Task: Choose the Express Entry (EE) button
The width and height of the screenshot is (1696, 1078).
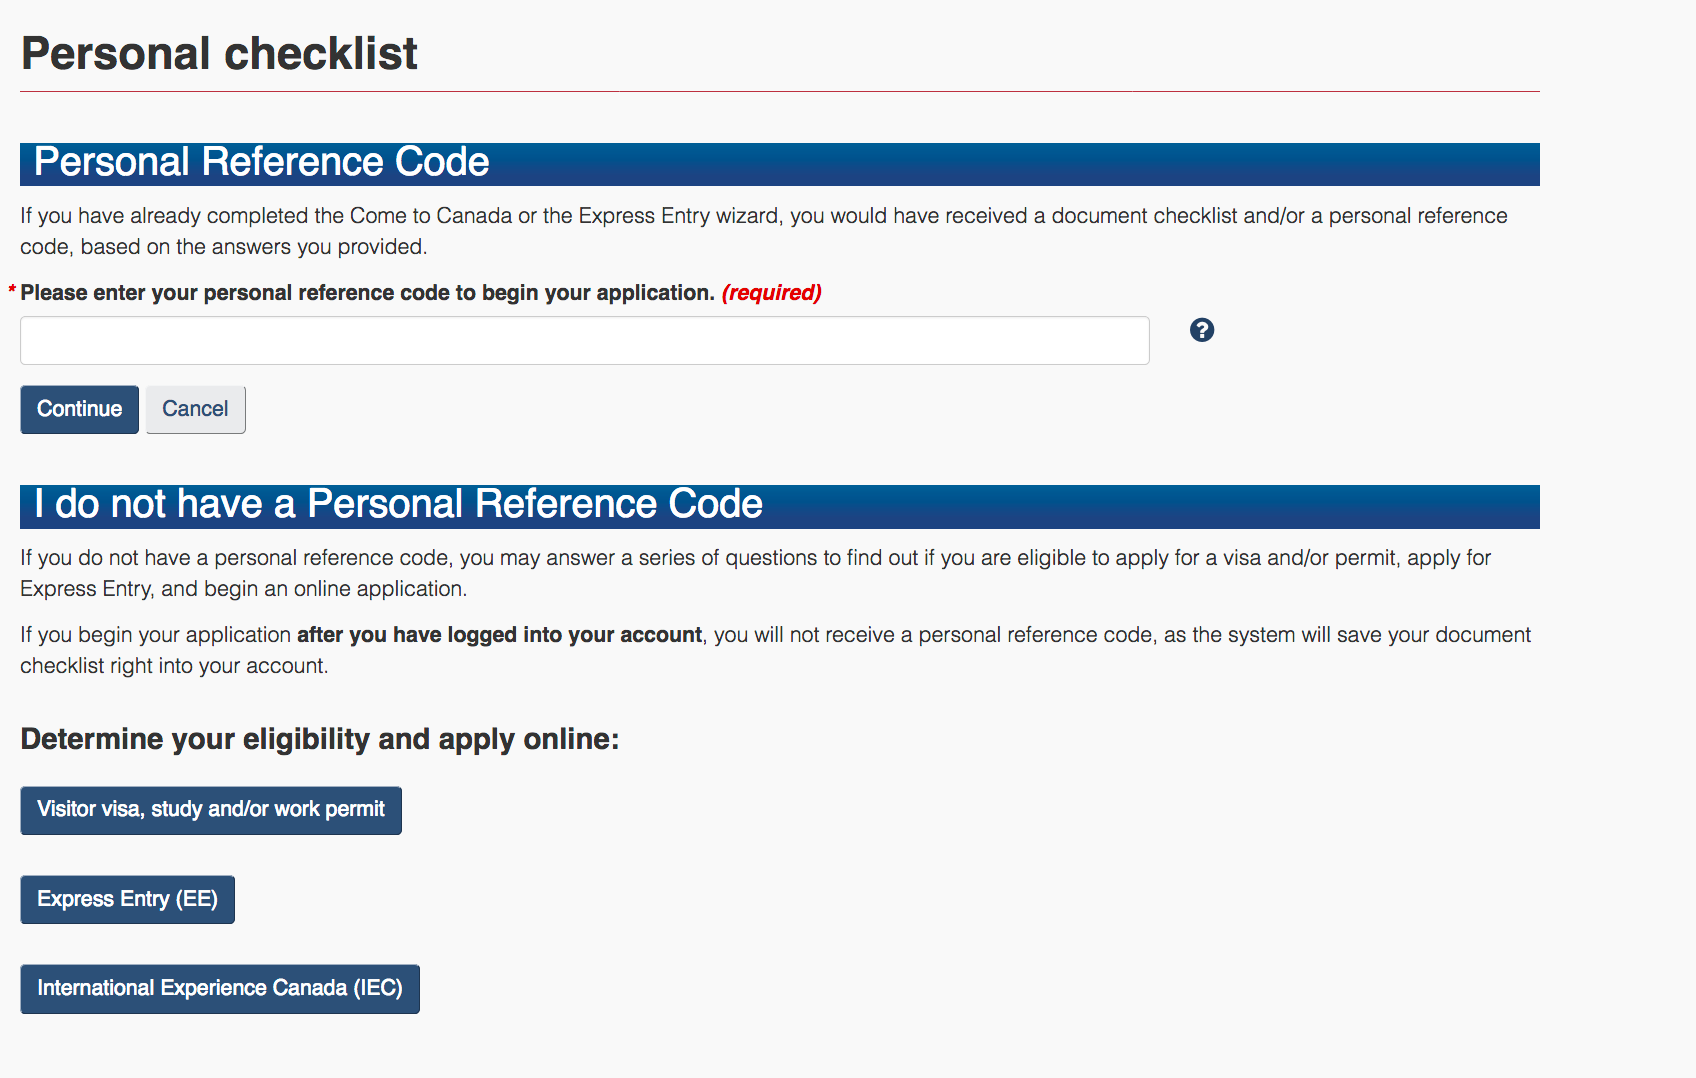Action: [128, 899]
